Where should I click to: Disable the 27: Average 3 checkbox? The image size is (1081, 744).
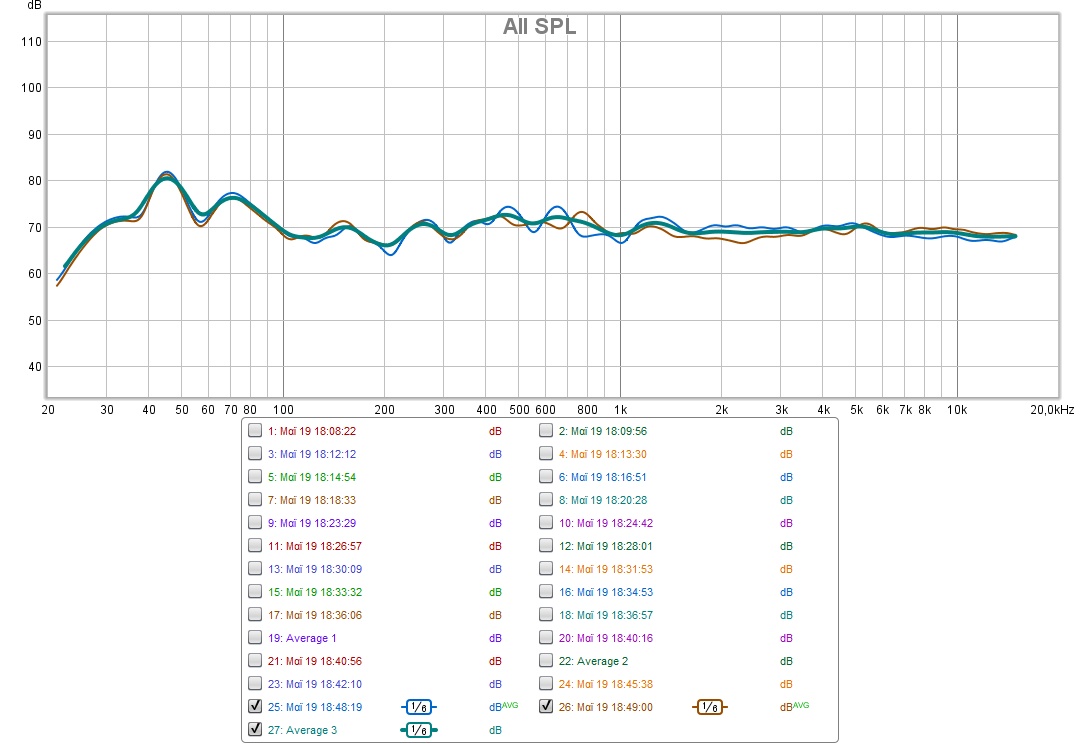(x=255, y=730)
